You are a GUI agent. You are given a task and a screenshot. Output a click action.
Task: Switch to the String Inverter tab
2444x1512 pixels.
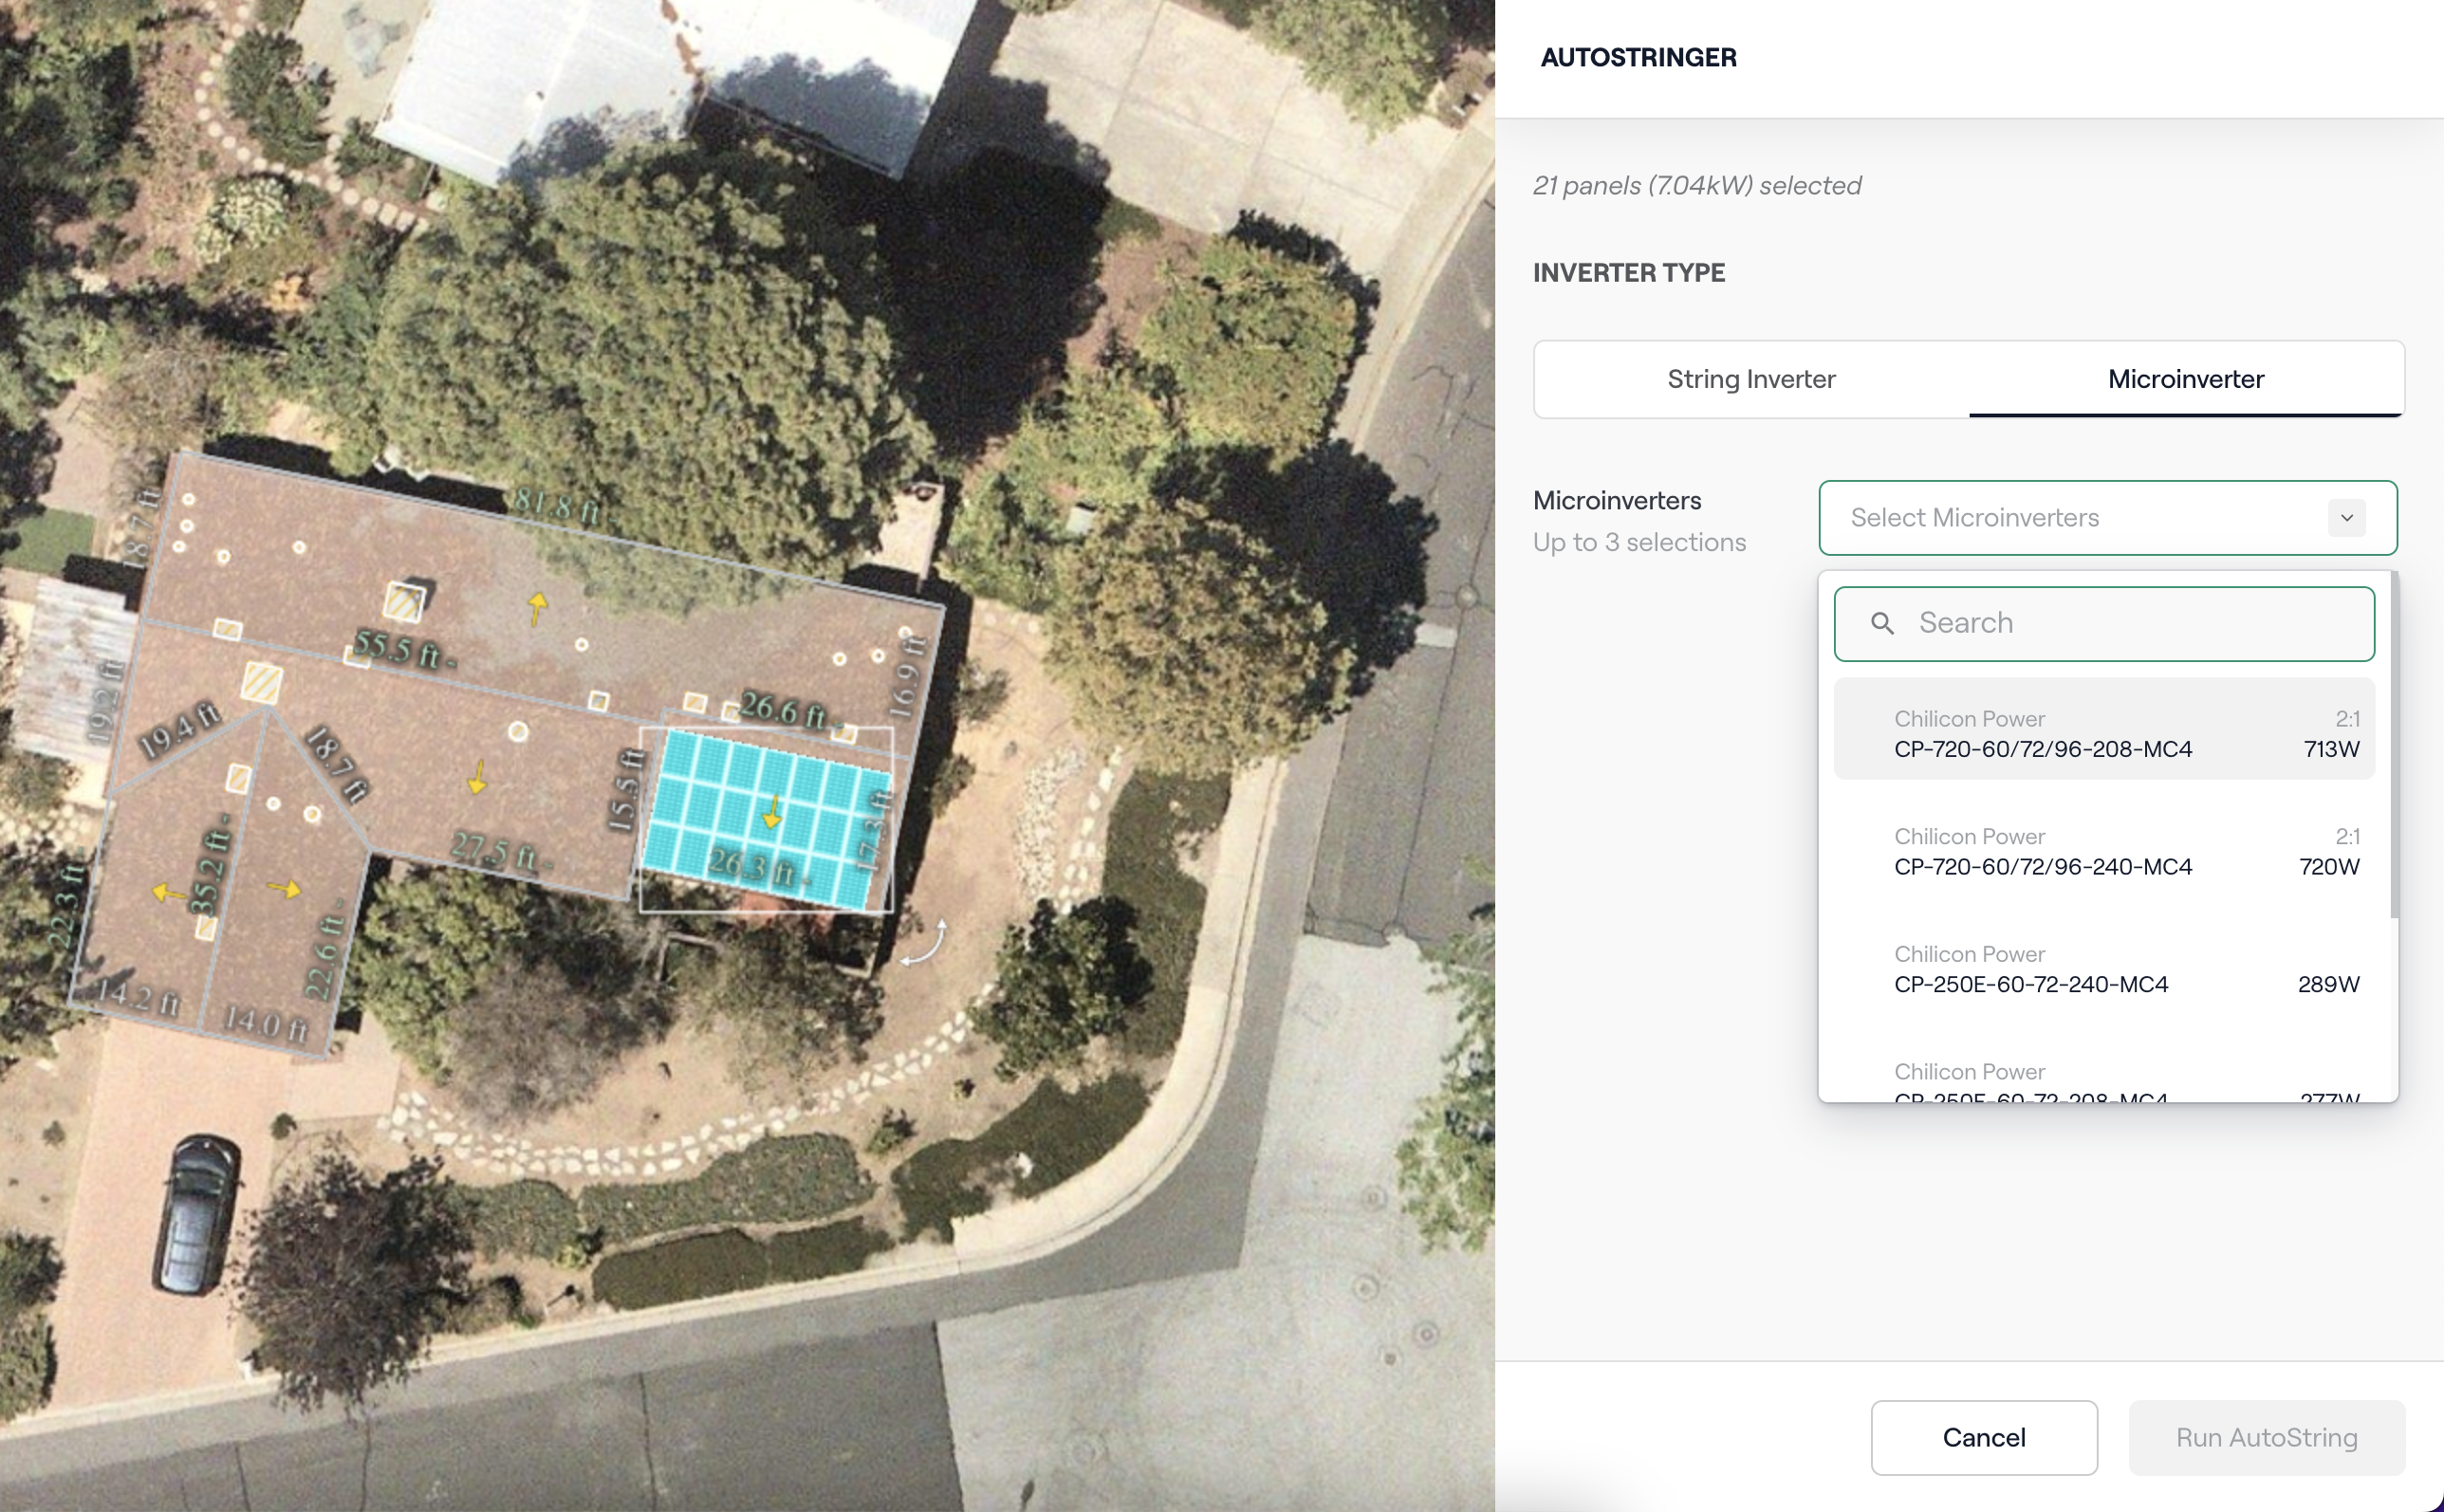1751,379
